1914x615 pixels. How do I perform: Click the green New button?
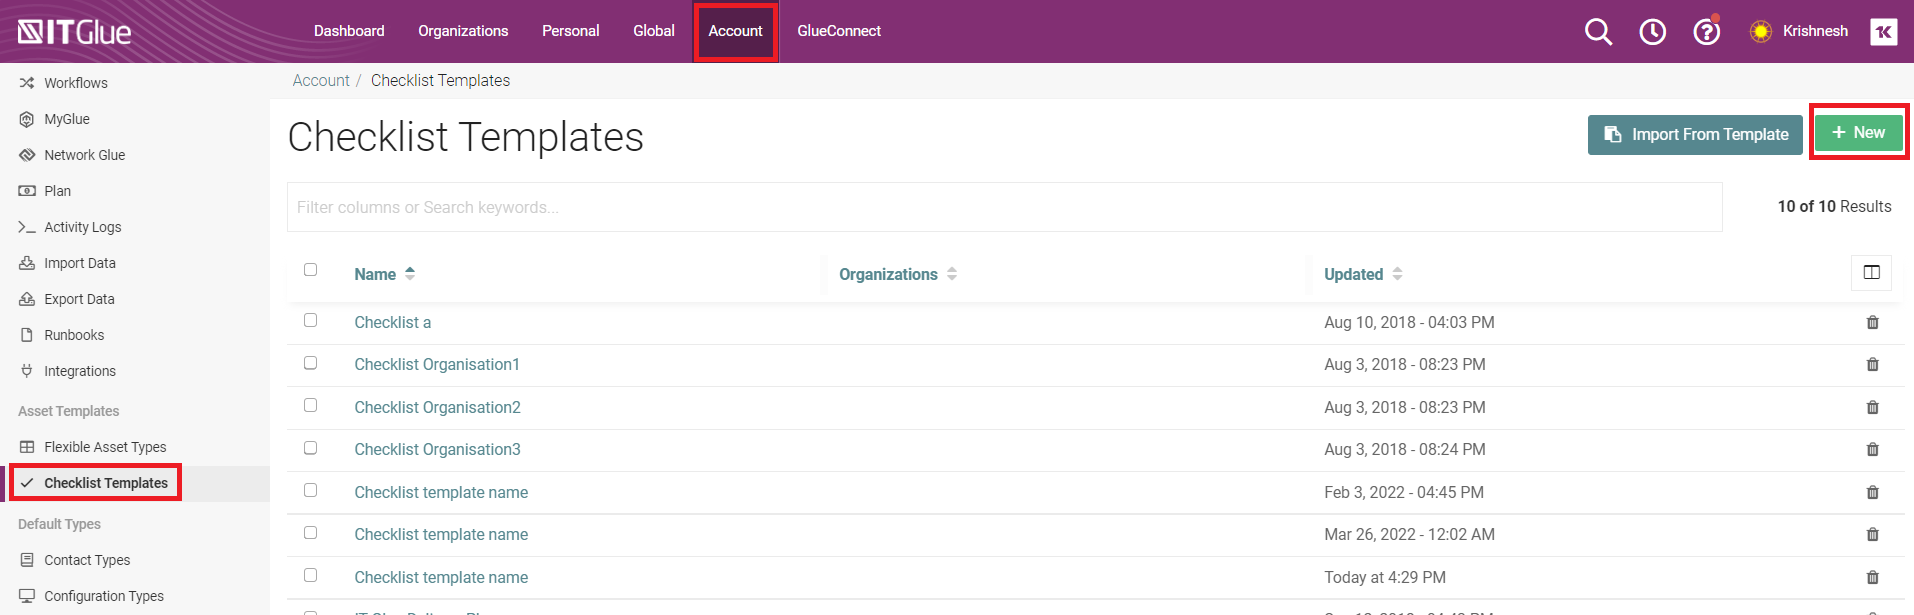click(x=1858, y=132)
